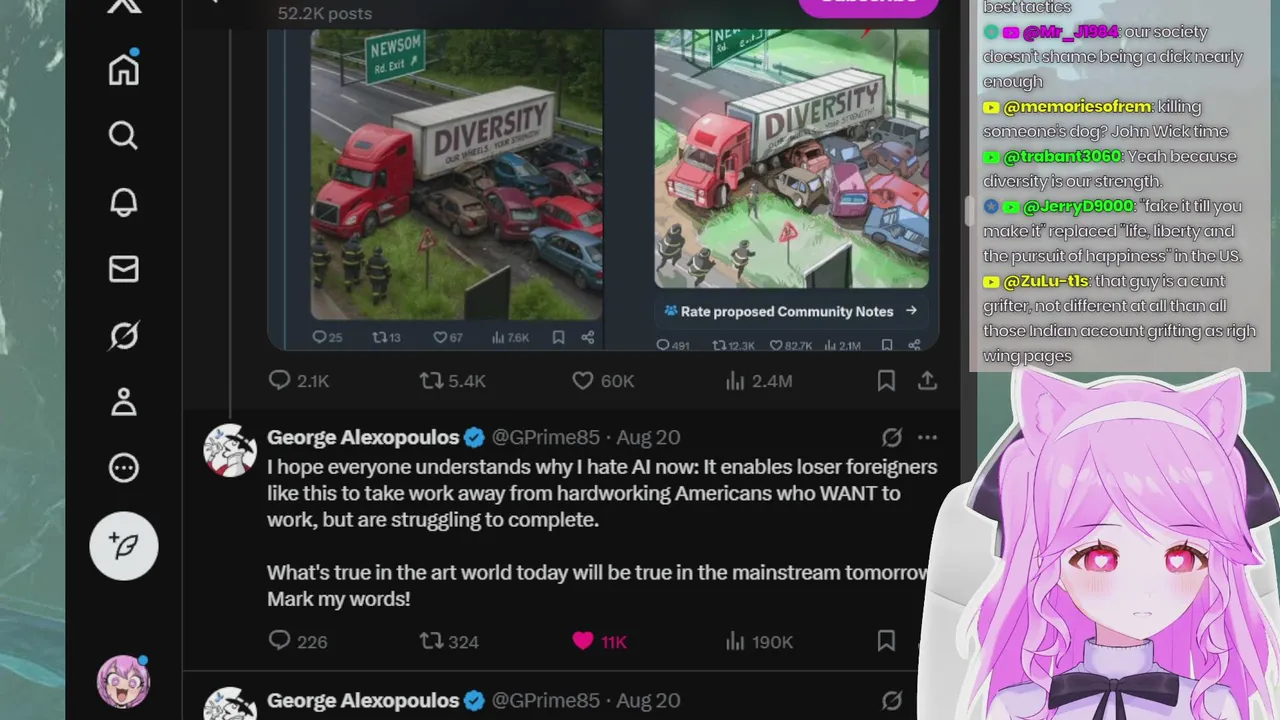
Task: Open the Search explore icon
Action: [x=124, y=135]
